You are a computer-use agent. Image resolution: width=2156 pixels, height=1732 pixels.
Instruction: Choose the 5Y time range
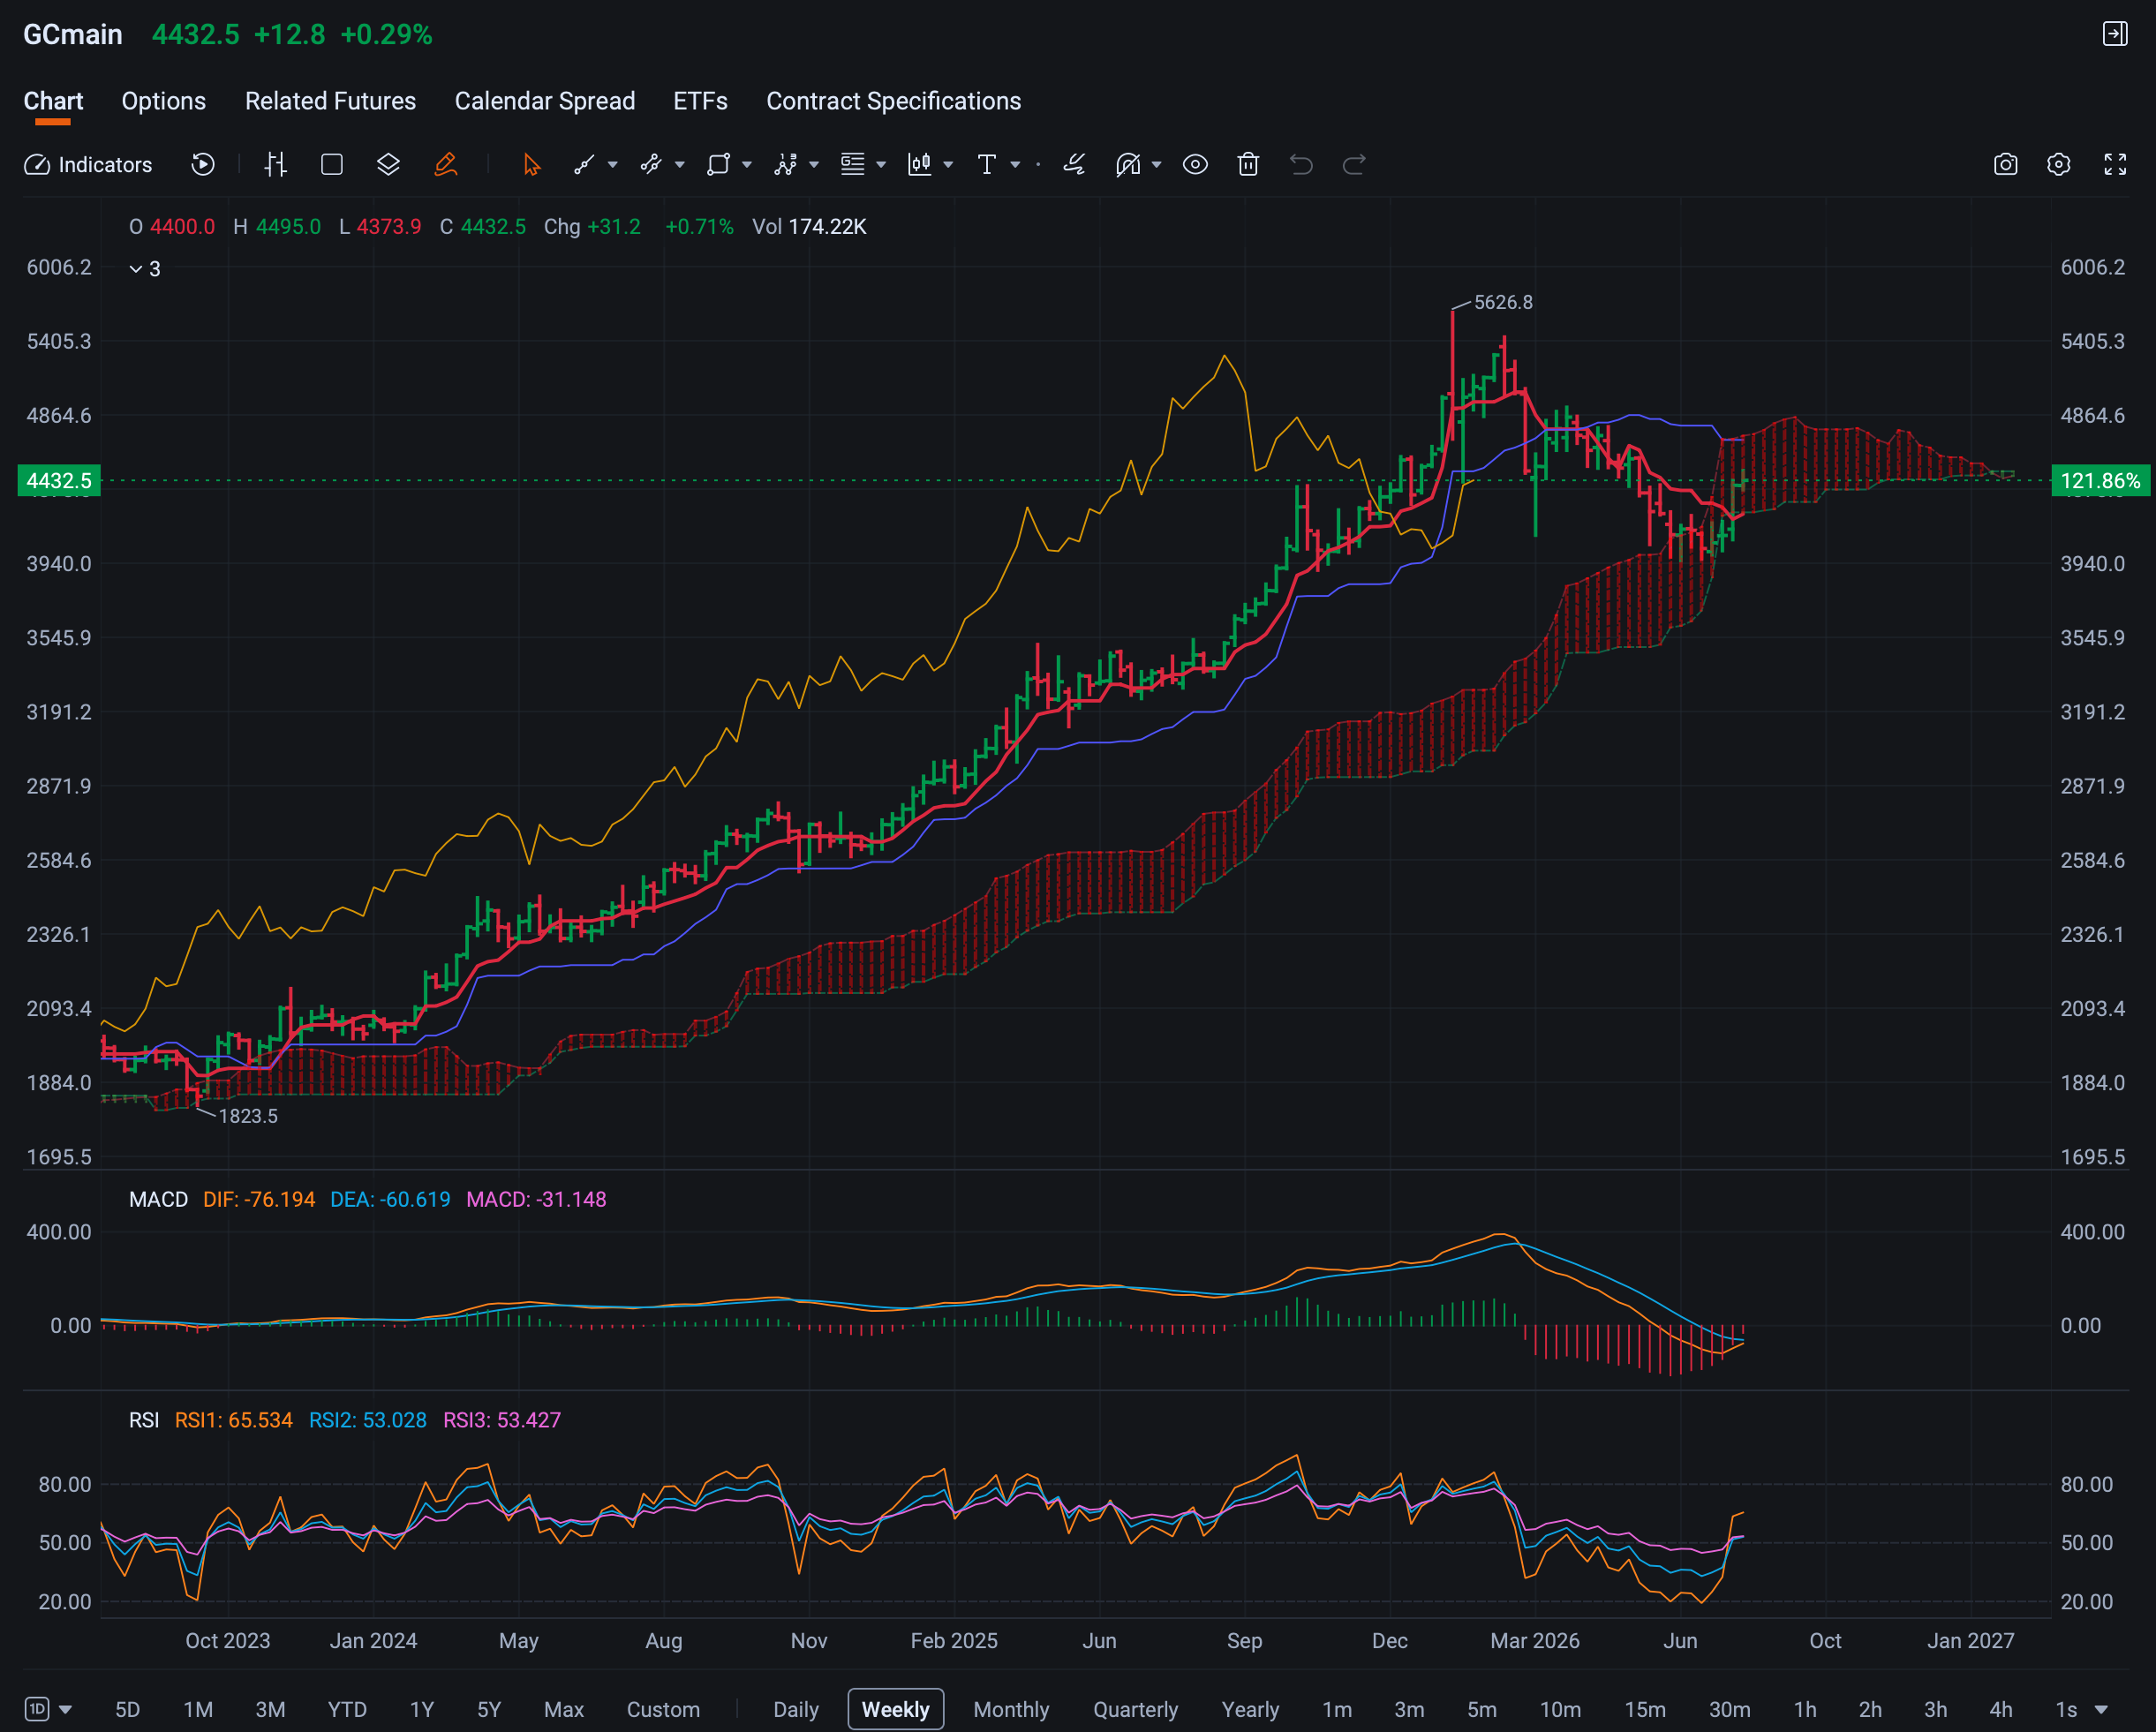click(x=488, y=1709)
